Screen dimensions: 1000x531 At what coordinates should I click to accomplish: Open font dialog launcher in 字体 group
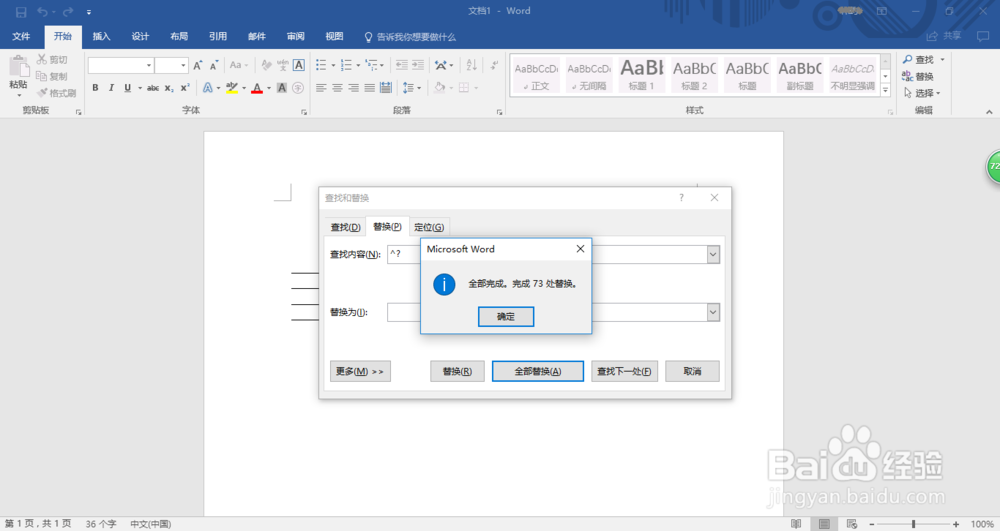tap(304, 112)
